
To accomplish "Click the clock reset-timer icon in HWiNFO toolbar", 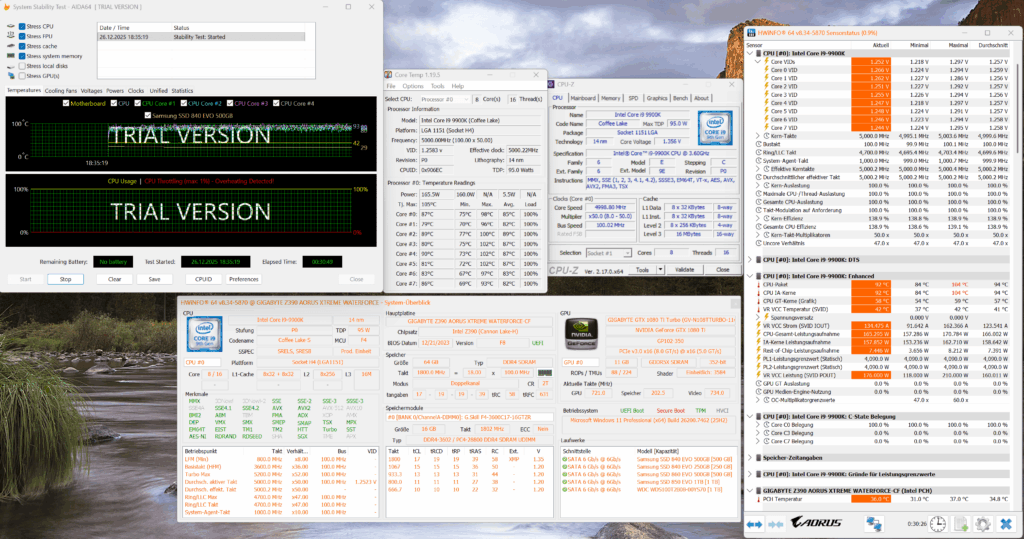I will pos(938,524).
